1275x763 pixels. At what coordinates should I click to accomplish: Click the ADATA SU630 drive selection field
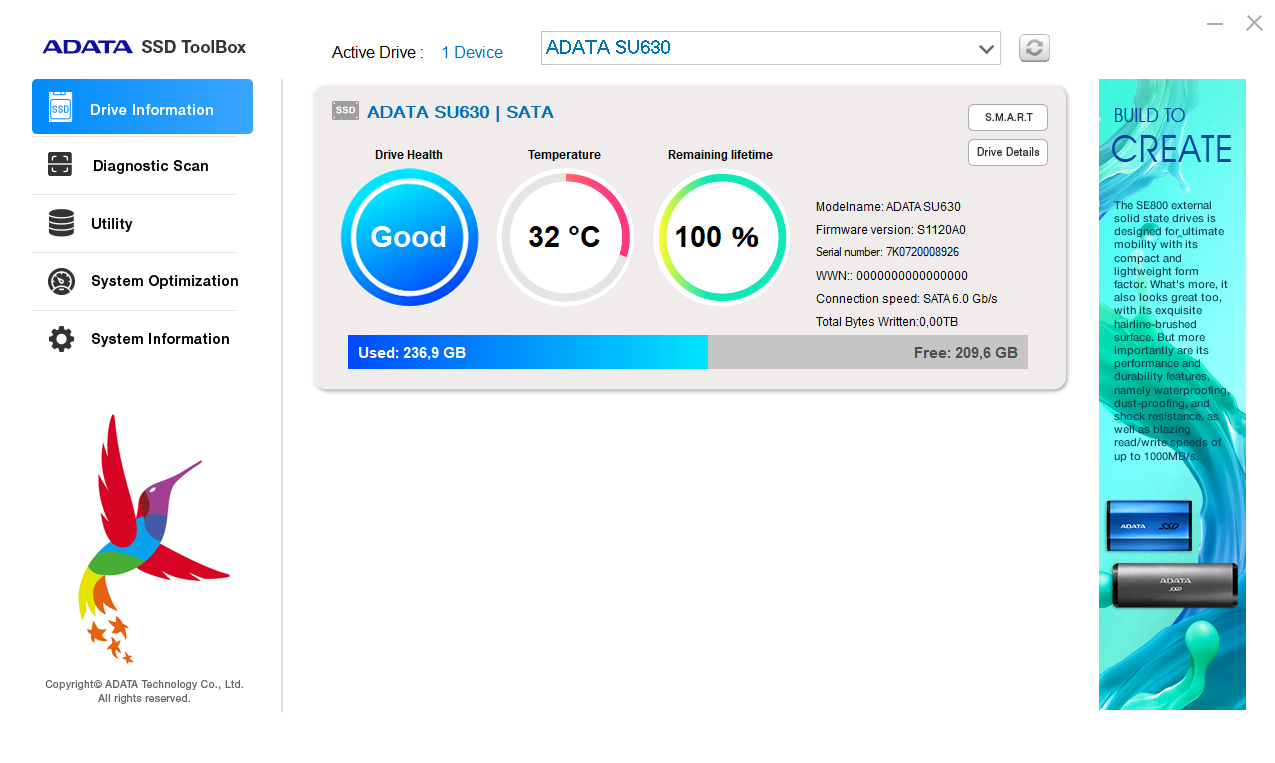[x=770, y=48]
